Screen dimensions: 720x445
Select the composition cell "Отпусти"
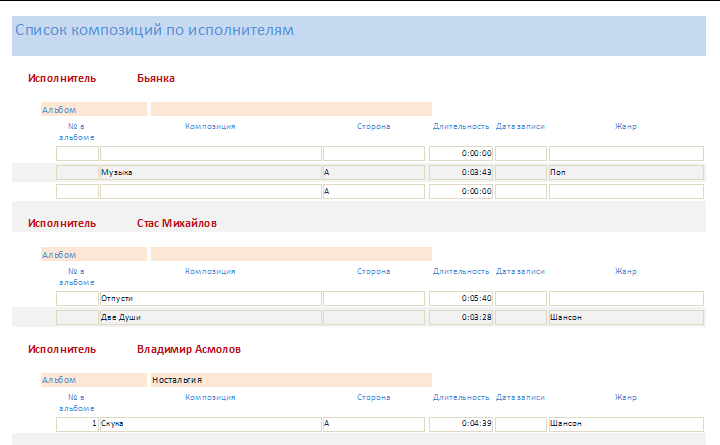point(211,298)
